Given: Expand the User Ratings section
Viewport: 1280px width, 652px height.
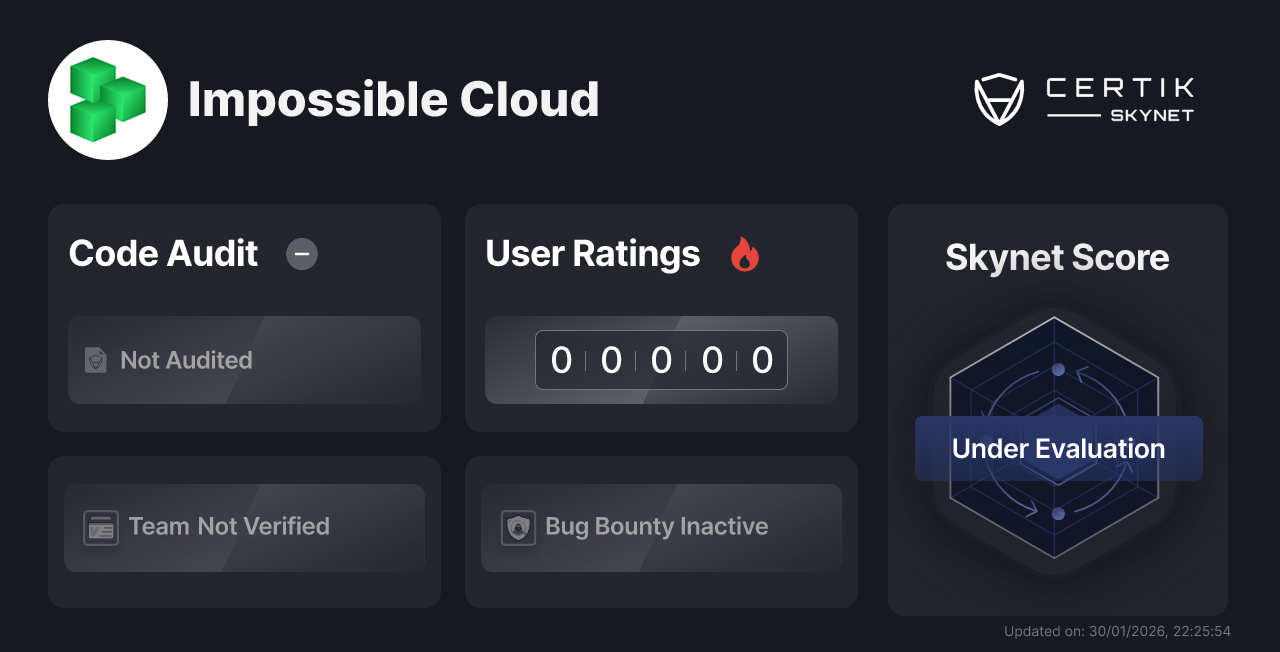Looking at the screenshot, I should pos(592,255).
